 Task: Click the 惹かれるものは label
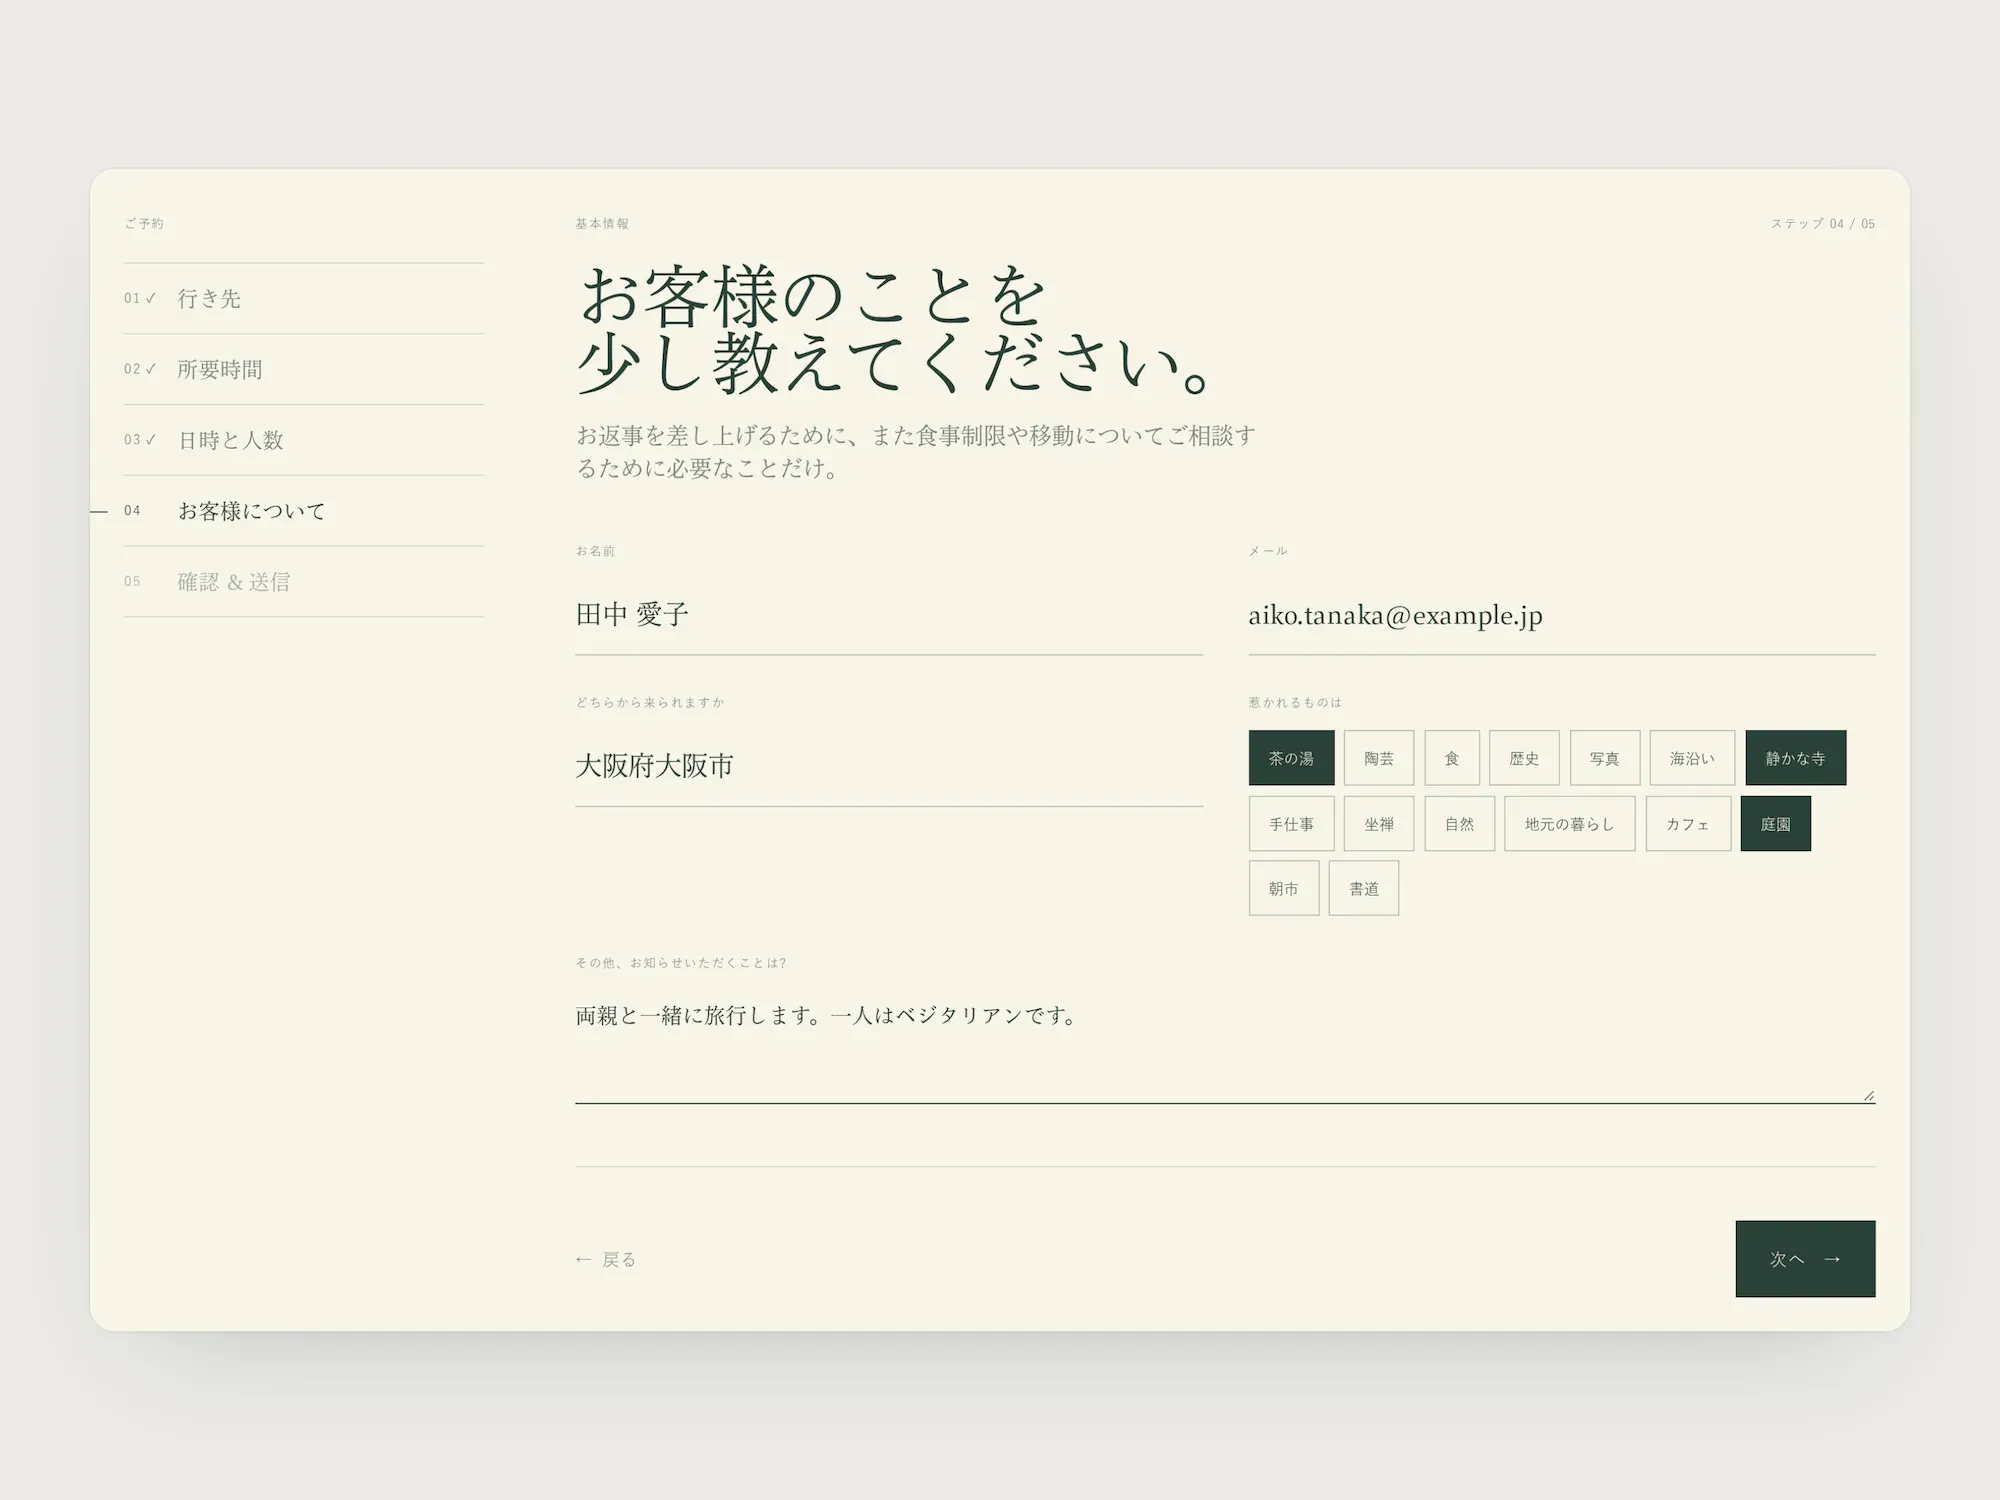[x=1295, y=703]
